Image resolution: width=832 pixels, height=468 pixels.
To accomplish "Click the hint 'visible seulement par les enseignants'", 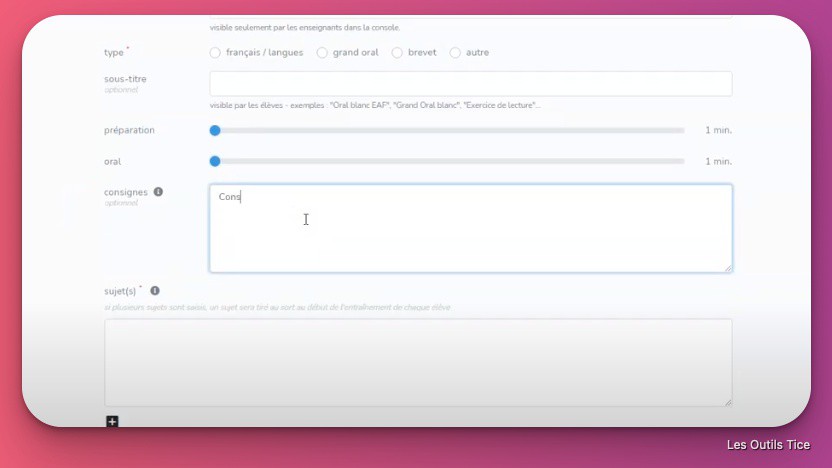I will 305,28.
